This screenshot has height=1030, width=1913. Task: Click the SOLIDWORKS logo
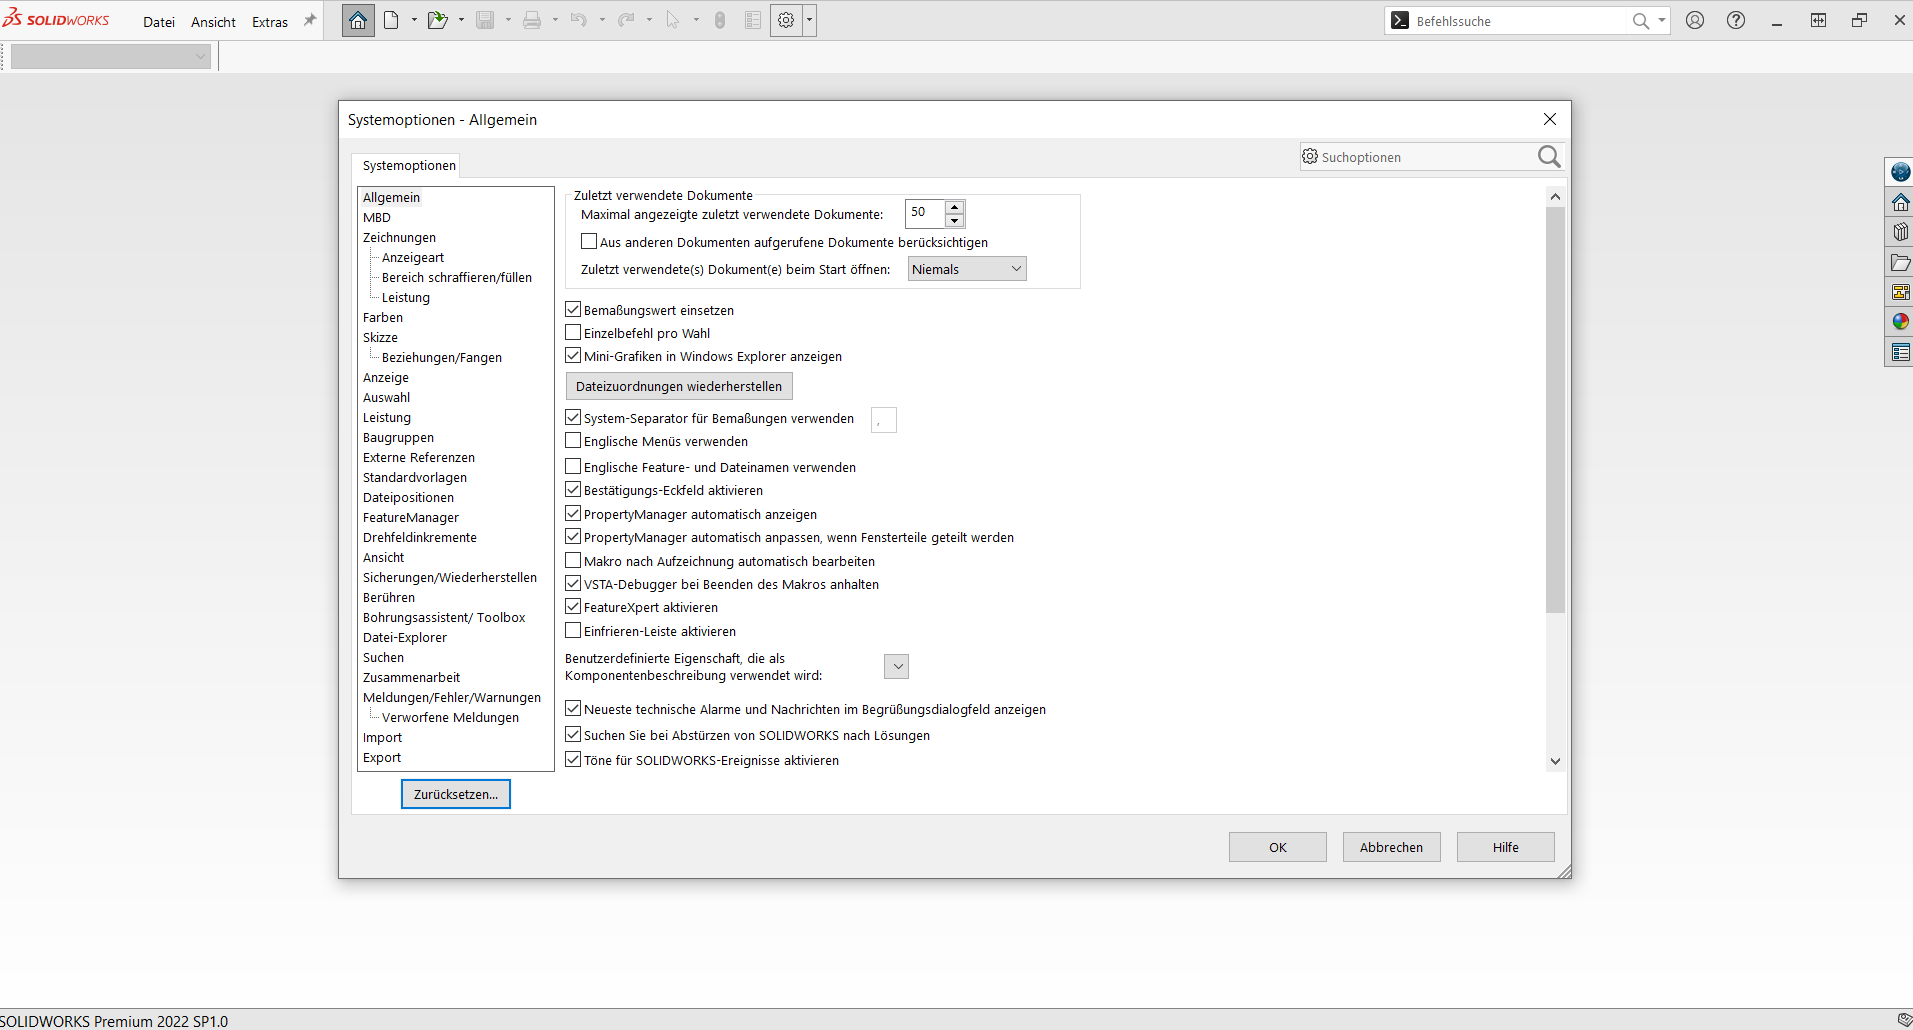[x=56, y=19]
